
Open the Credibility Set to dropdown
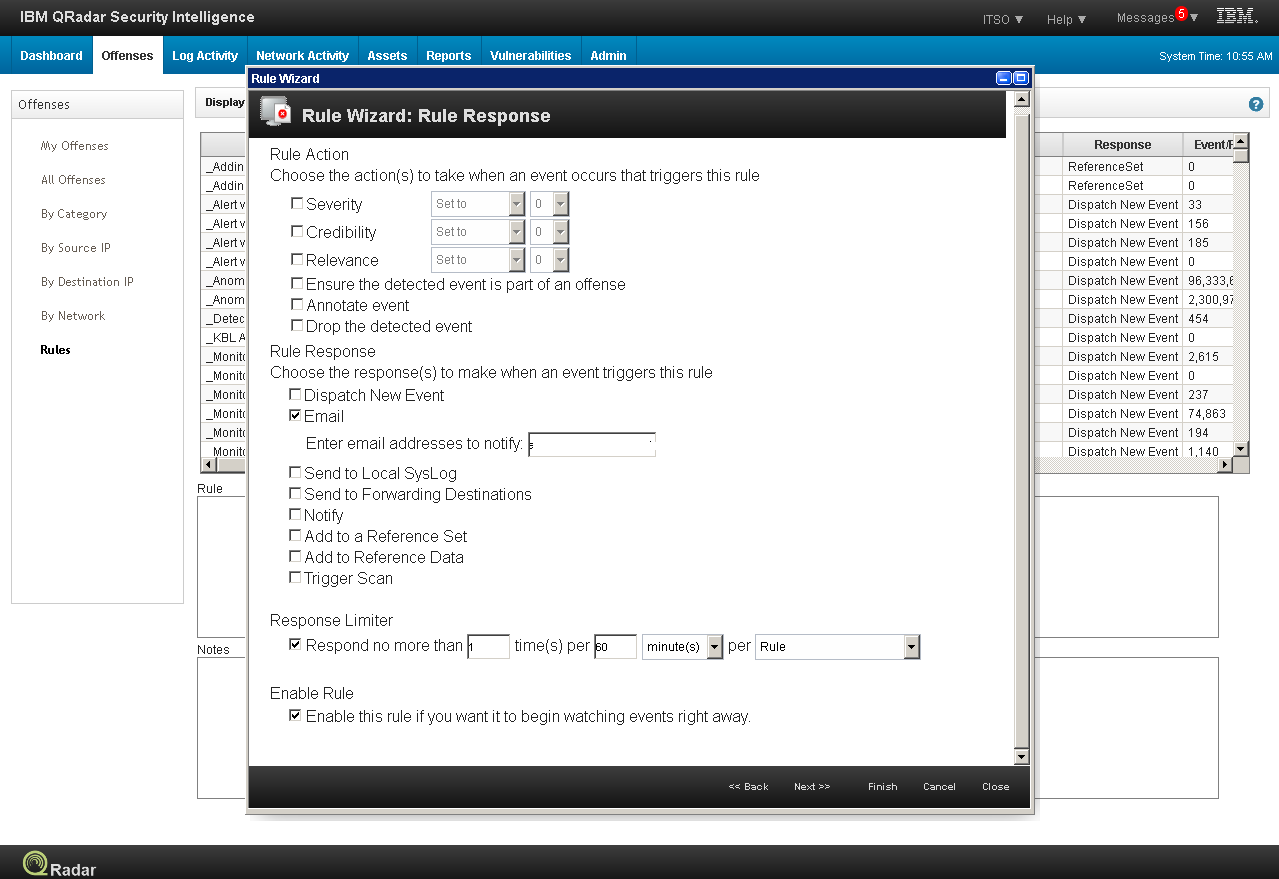pos(478,232)
